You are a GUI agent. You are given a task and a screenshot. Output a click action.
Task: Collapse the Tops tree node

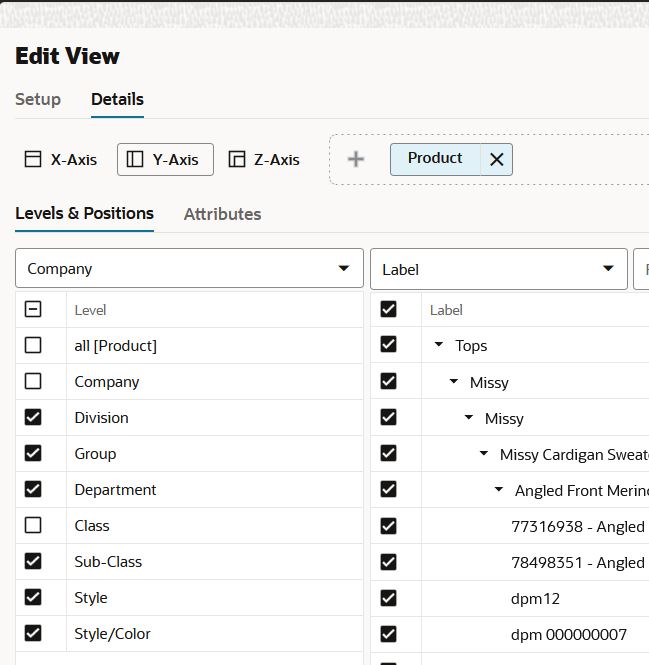click(x=439, y=344)
